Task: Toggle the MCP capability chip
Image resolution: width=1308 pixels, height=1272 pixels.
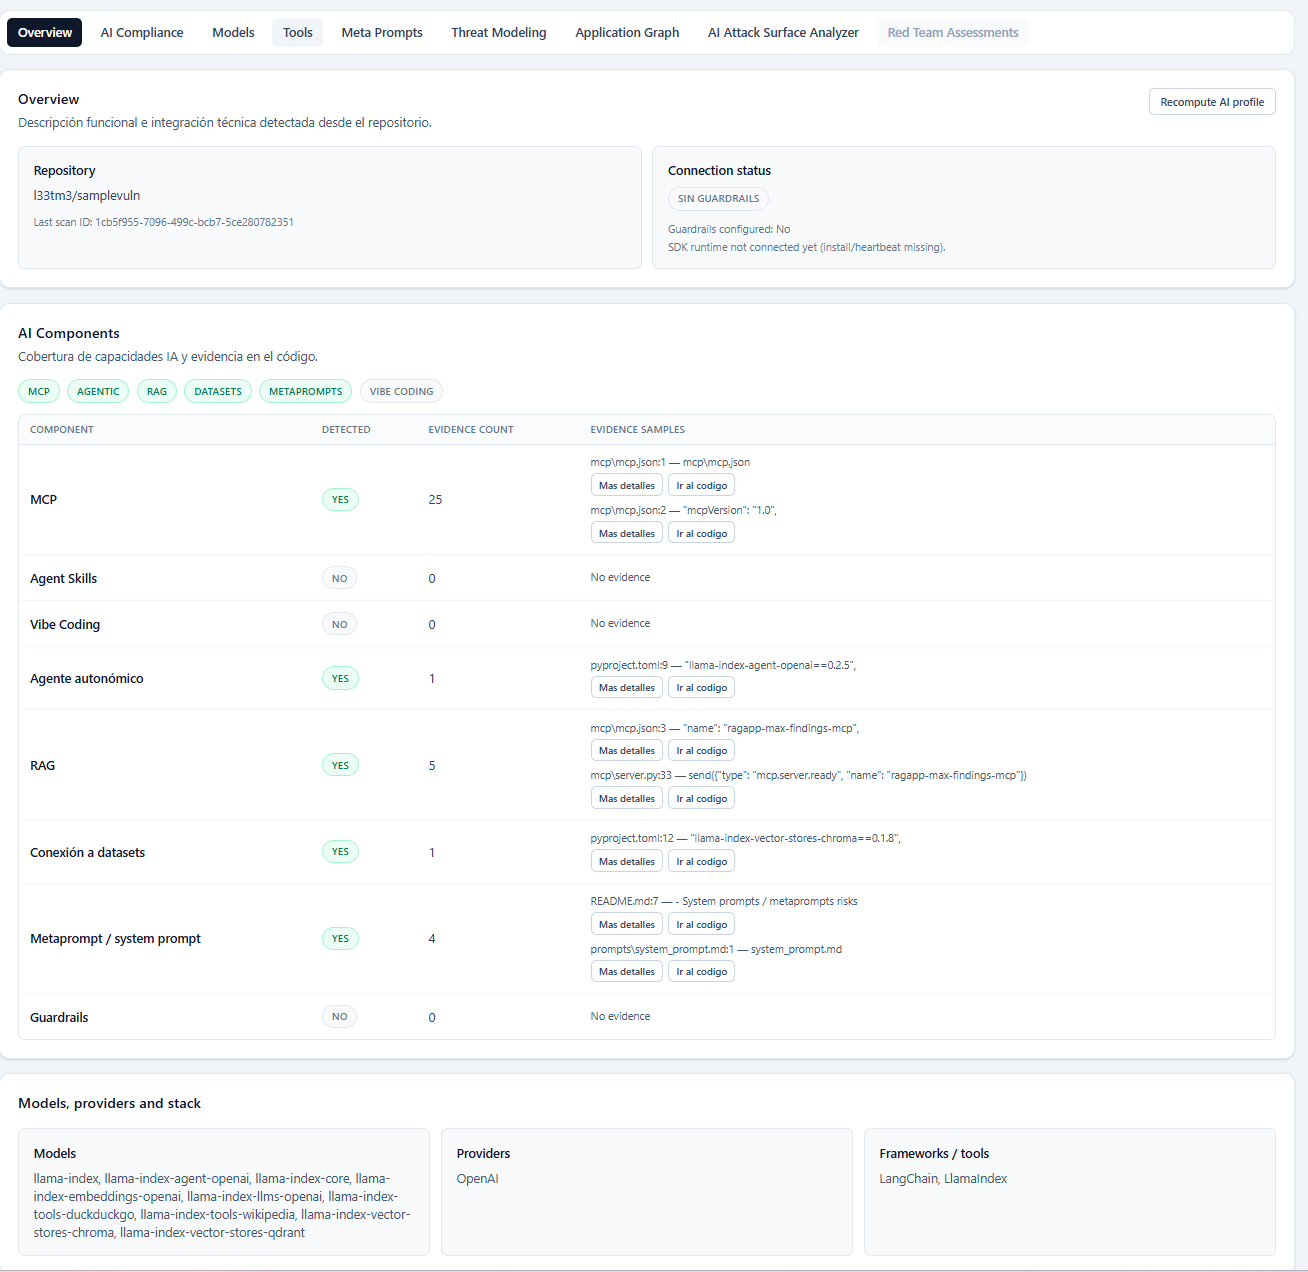Action: (38, 391)
